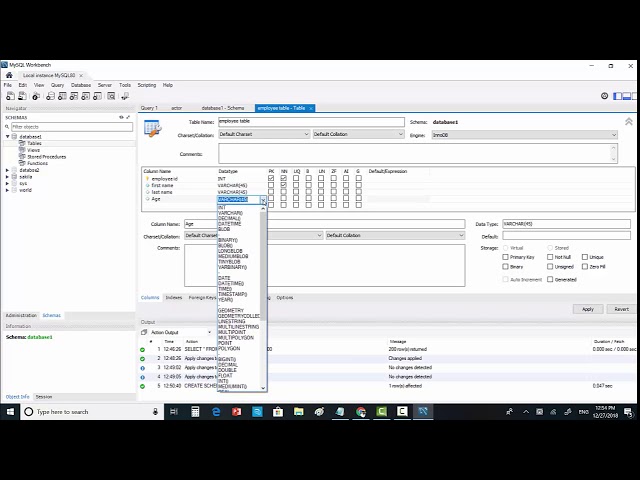Select the Tables item under database1
The image size is (640, 480).
(x=34, y=143)
